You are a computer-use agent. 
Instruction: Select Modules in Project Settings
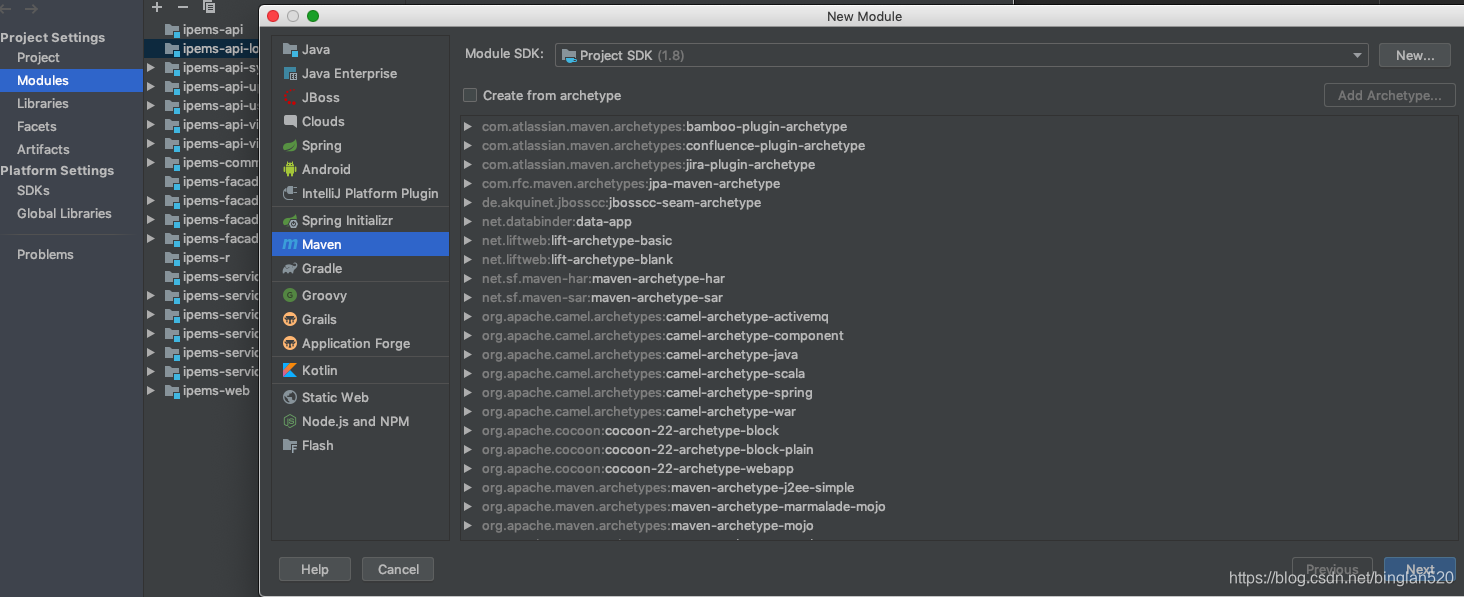[71, 80]
